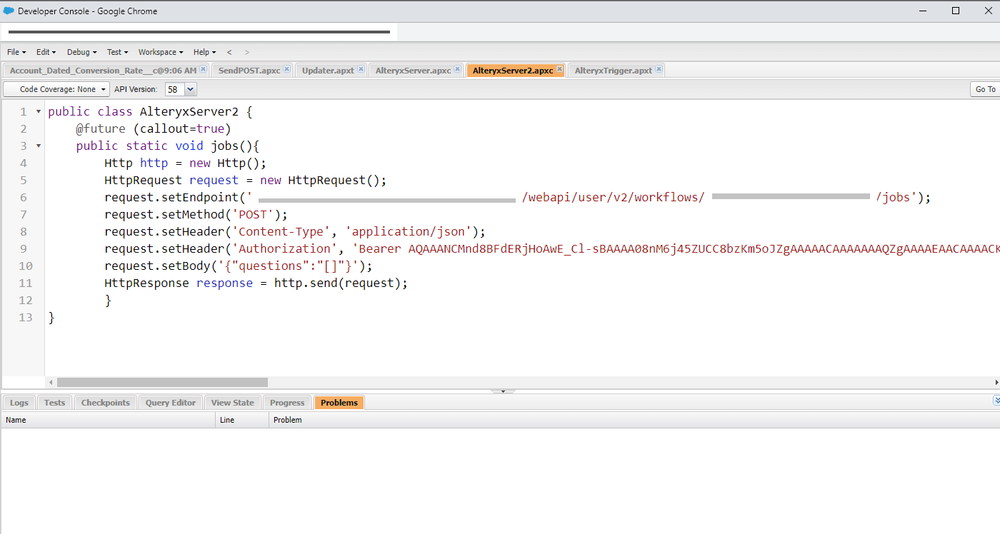Screen dimensions: 1000x534
Task: Click the 'request.setMethod' code line
Action: coord(196,215)
